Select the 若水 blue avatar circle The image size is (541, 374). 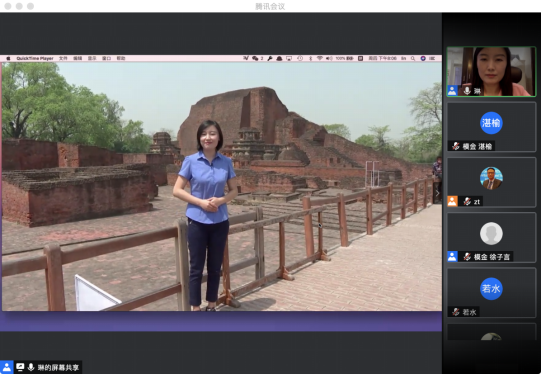point(491,289)
